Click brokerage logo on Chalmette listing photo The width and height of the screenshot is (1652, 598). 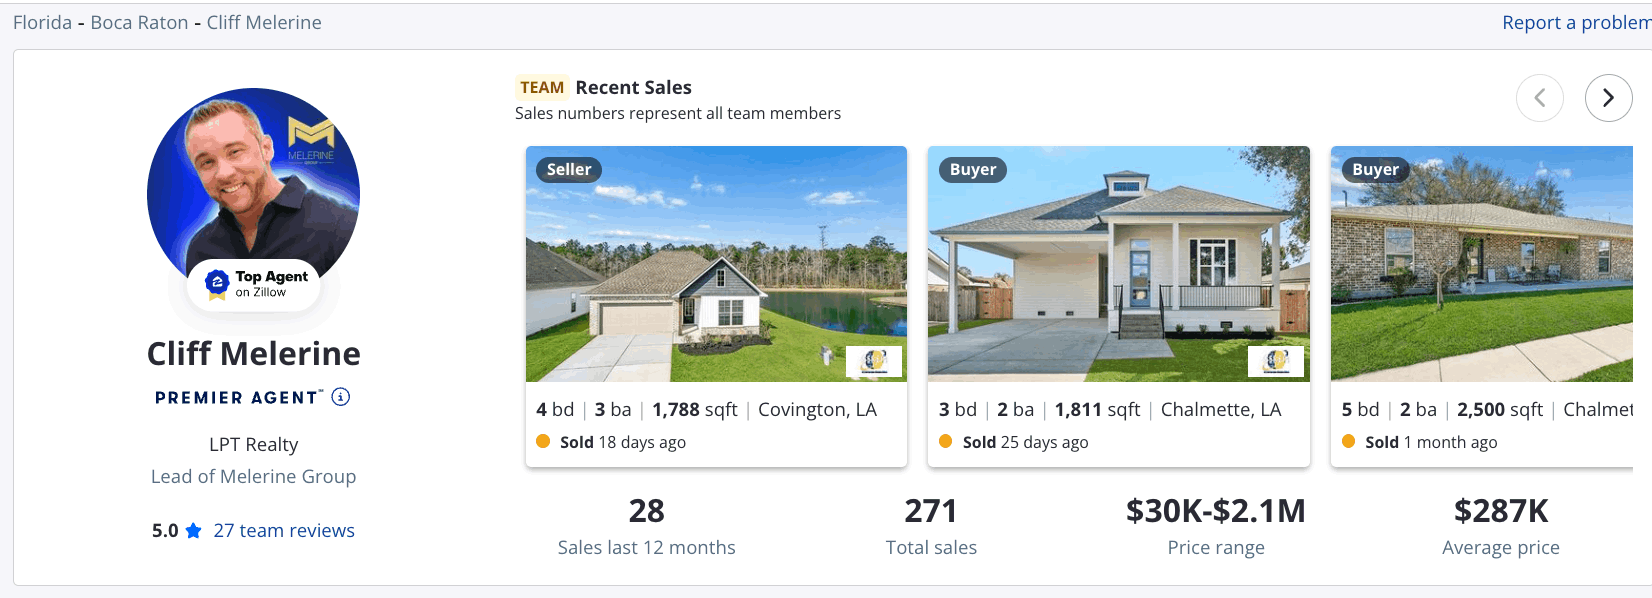coord(1276,361)
